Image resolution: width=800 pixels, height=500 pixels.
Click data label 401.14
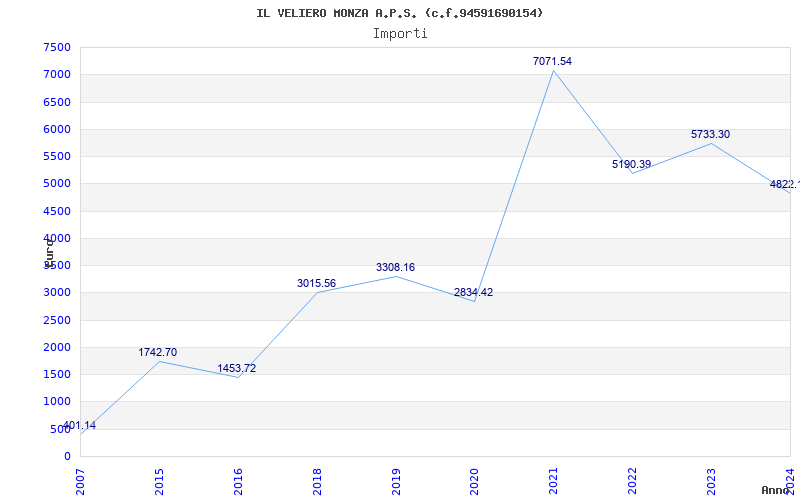click(x=79, y=426)
